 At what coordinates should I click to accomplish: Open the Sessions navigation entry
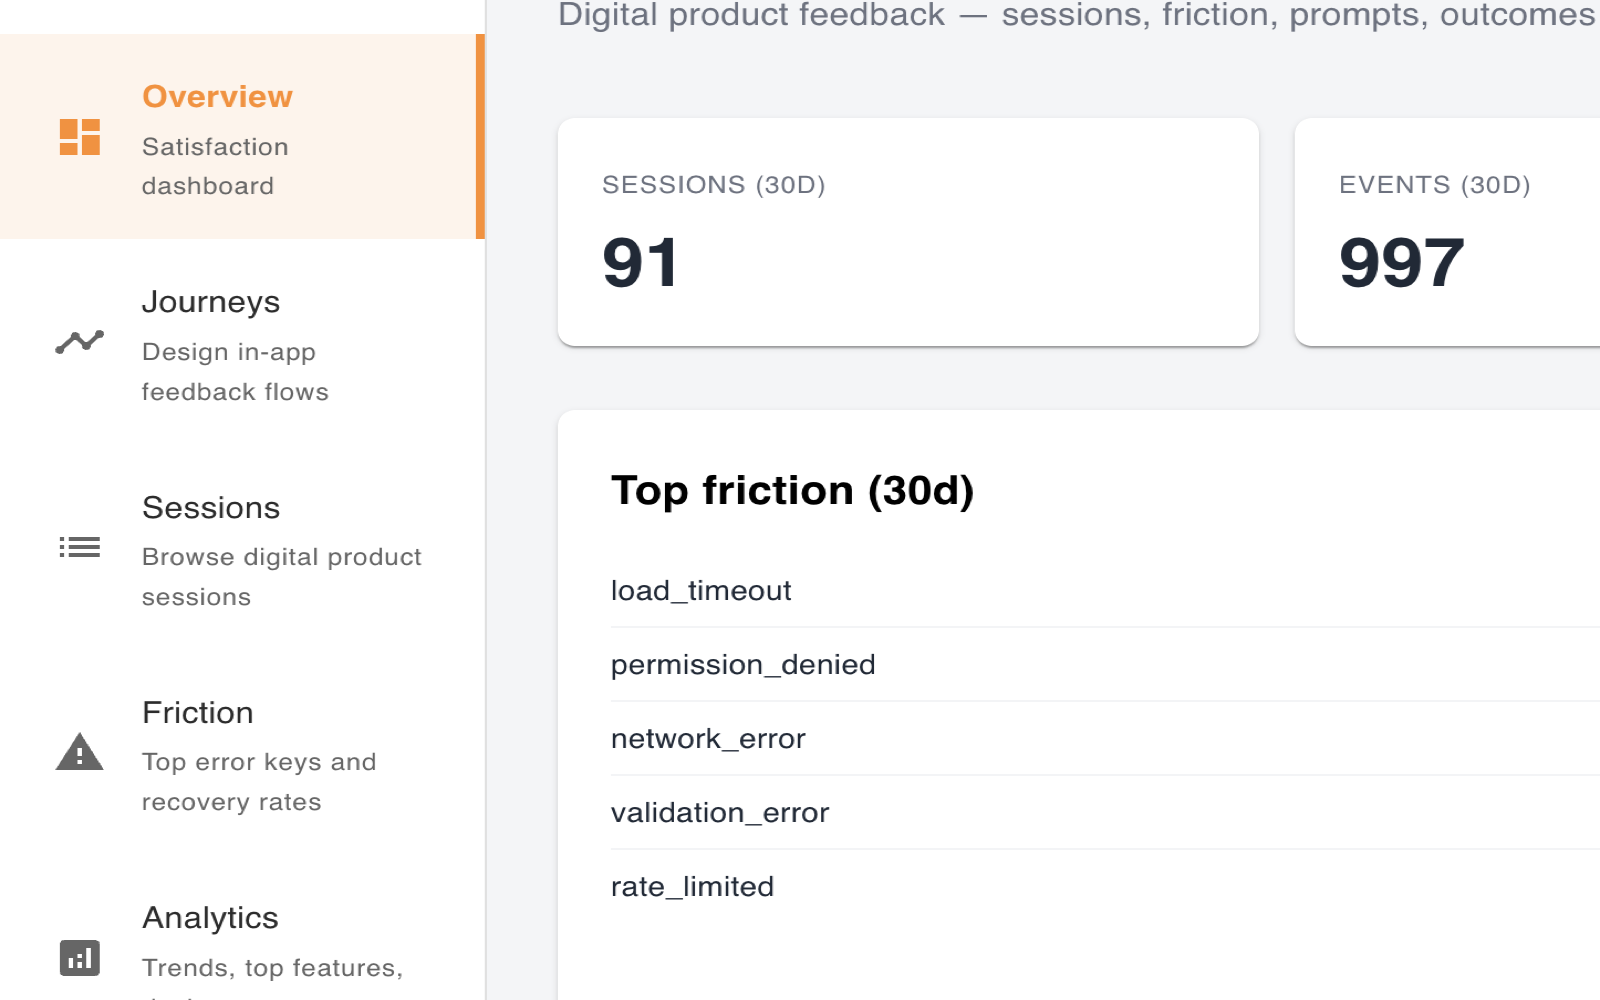click(x=240, y=547)
